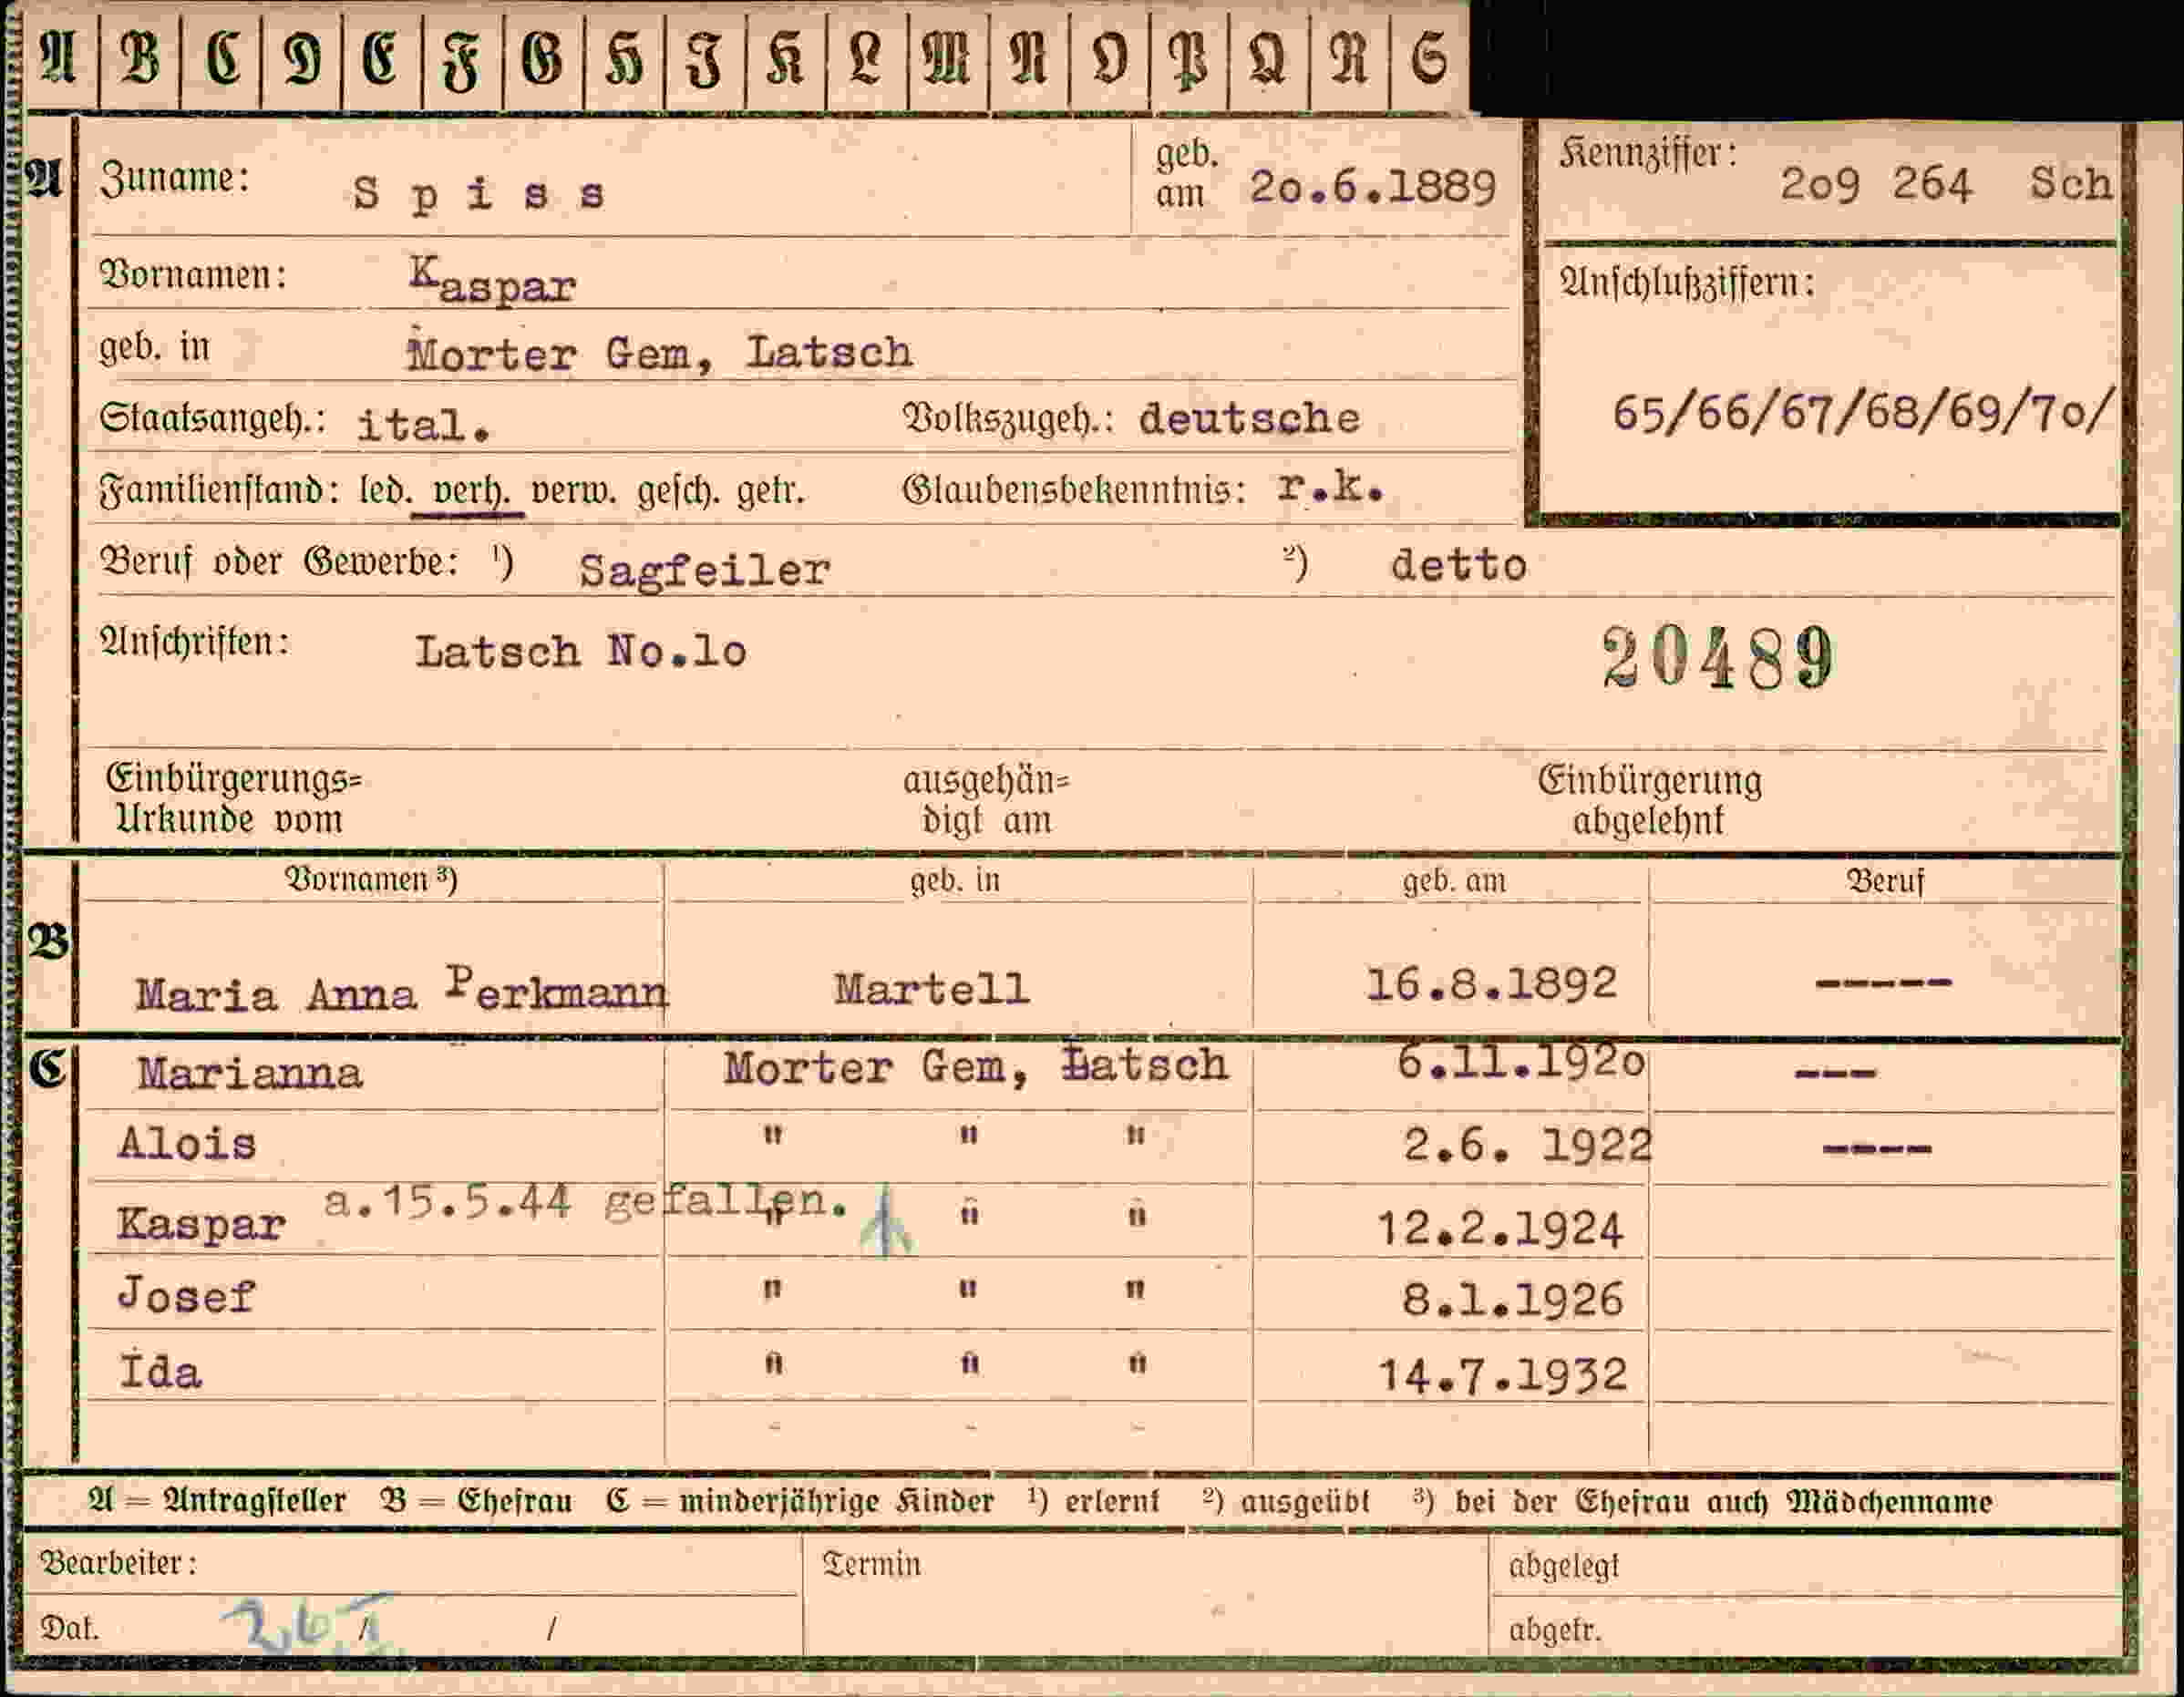Select the index tab letter B
The height and width of the screenshot is (1697, 2184).
[x=140, y=58]
